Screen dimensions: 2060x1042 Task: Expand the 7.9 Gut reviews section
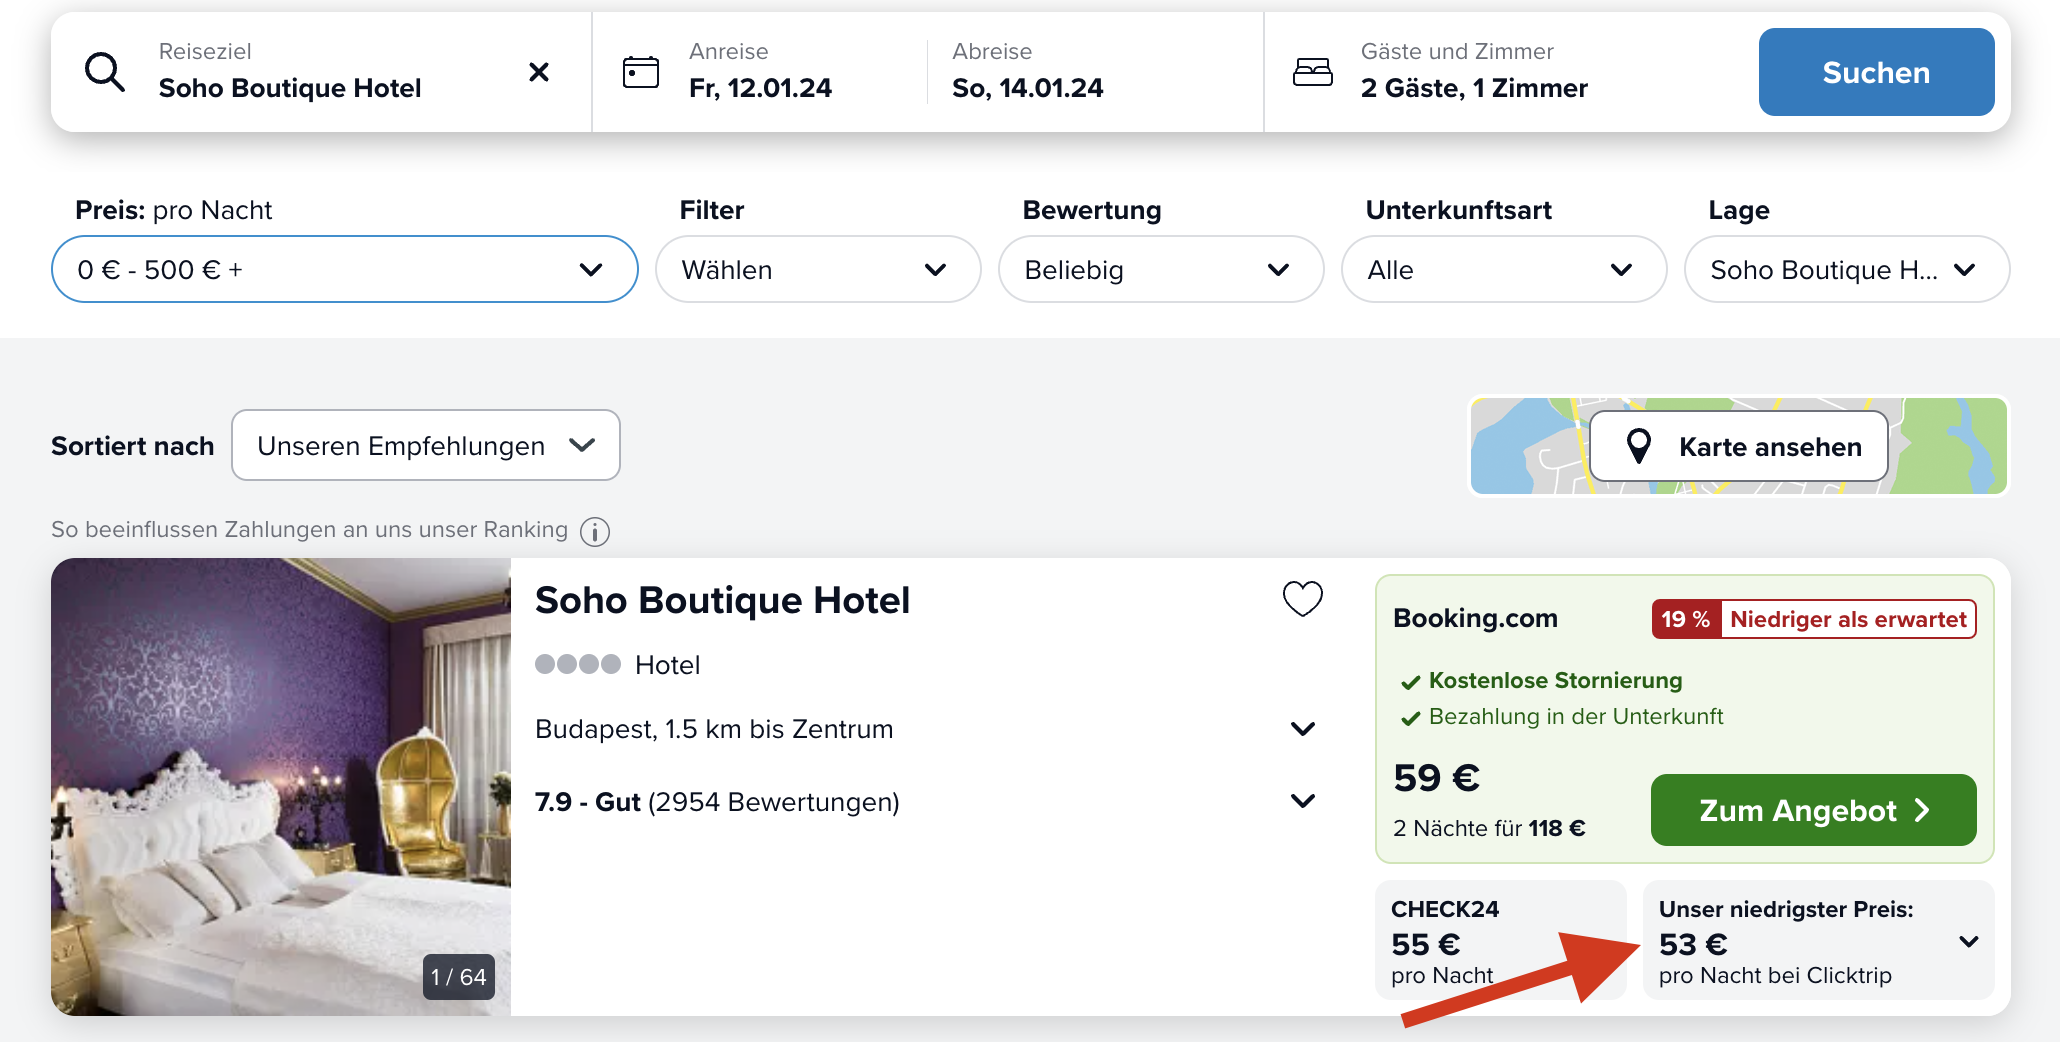pos(1302,801)
